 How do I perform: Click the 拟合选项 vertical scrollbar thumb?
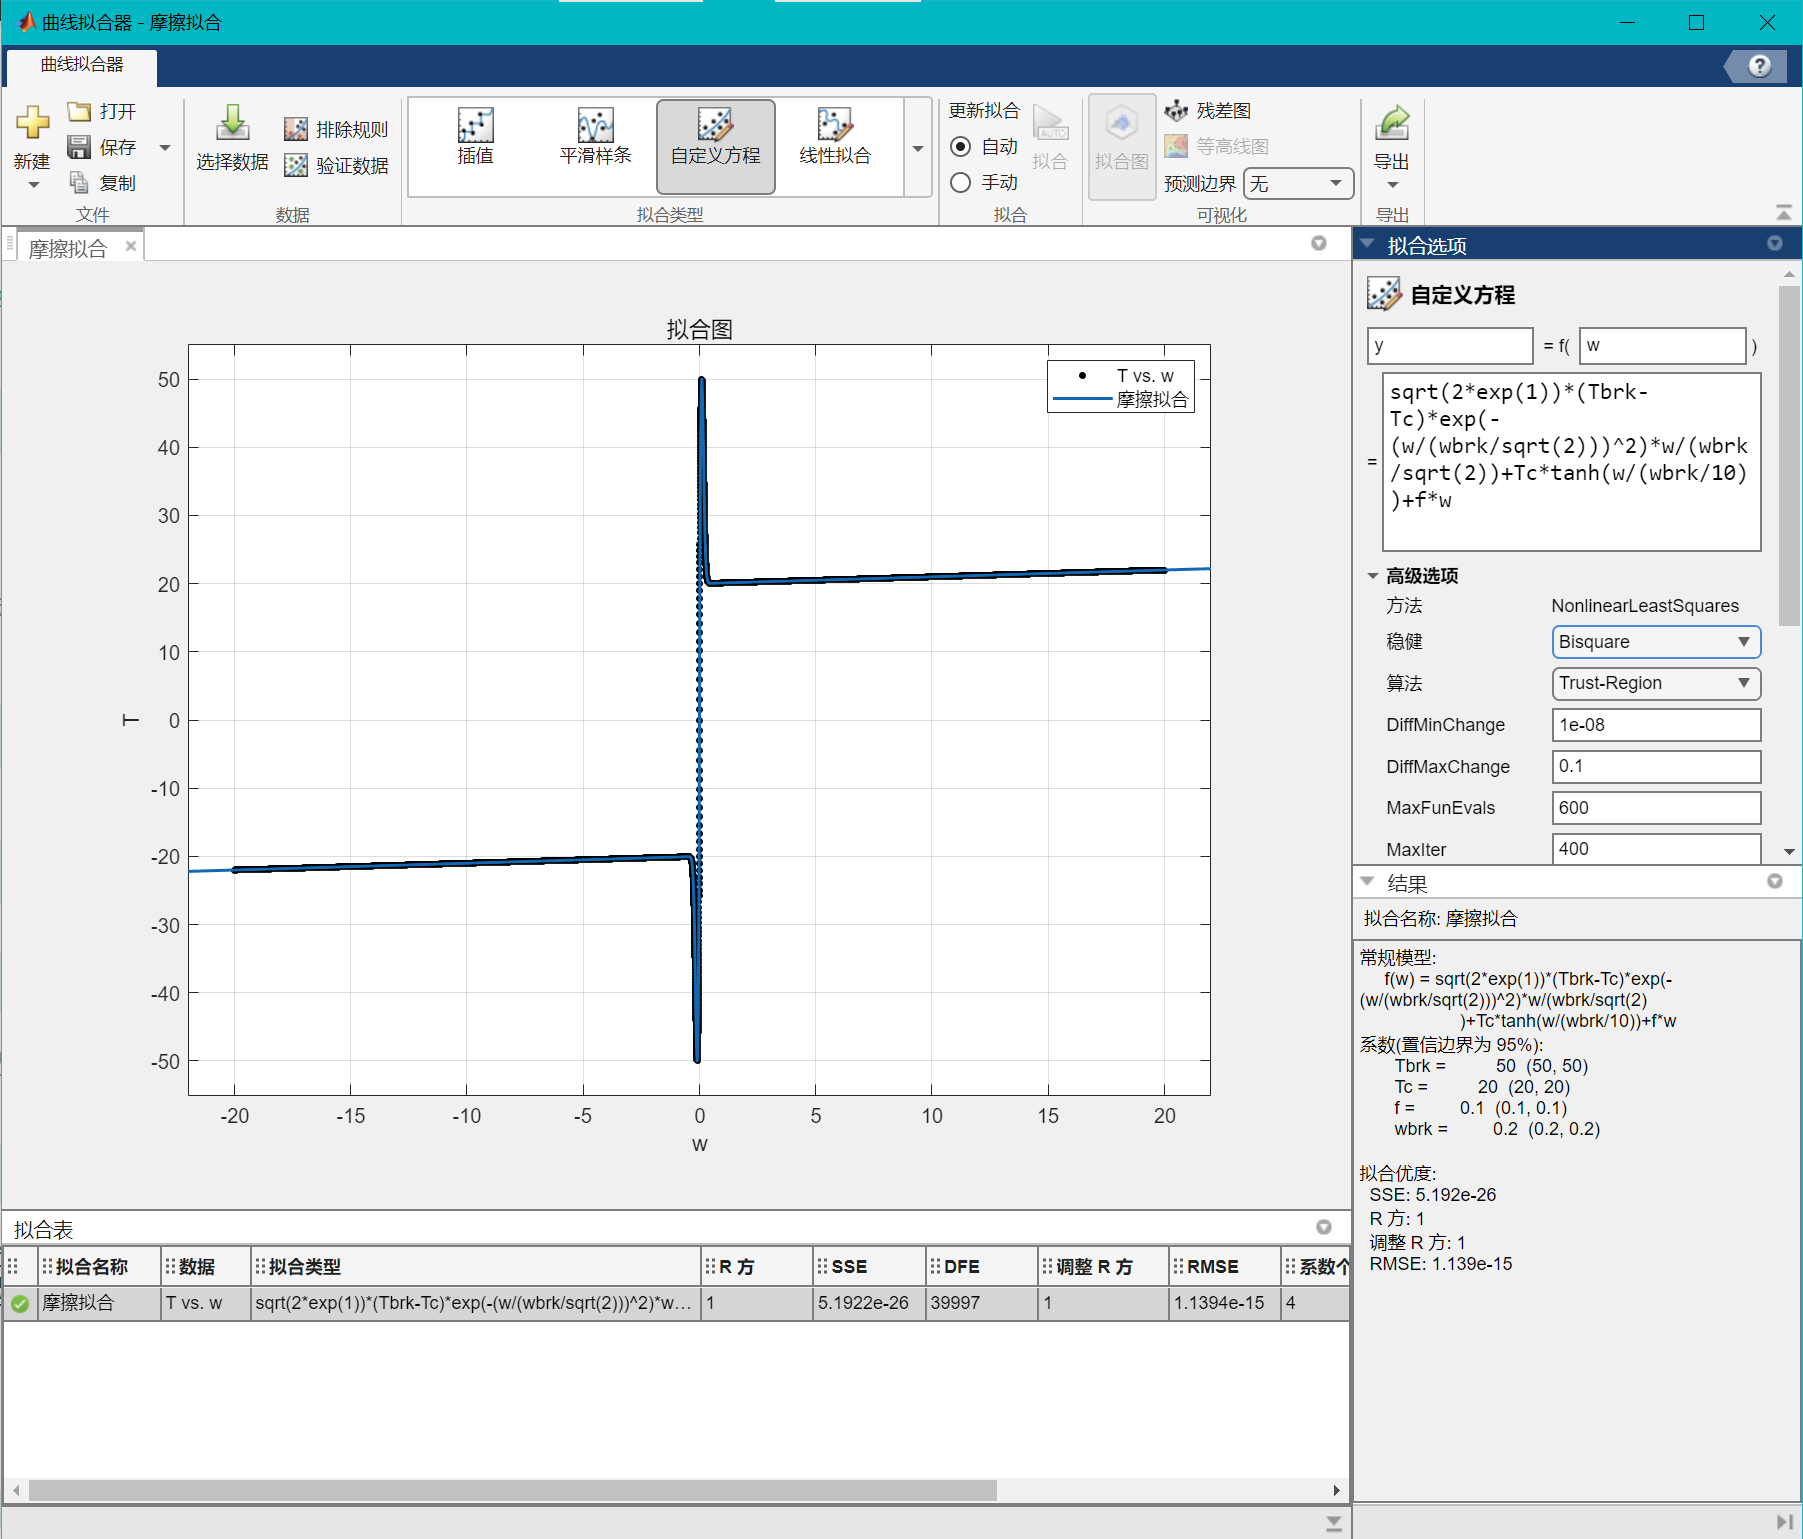(x=1789, y=455)
